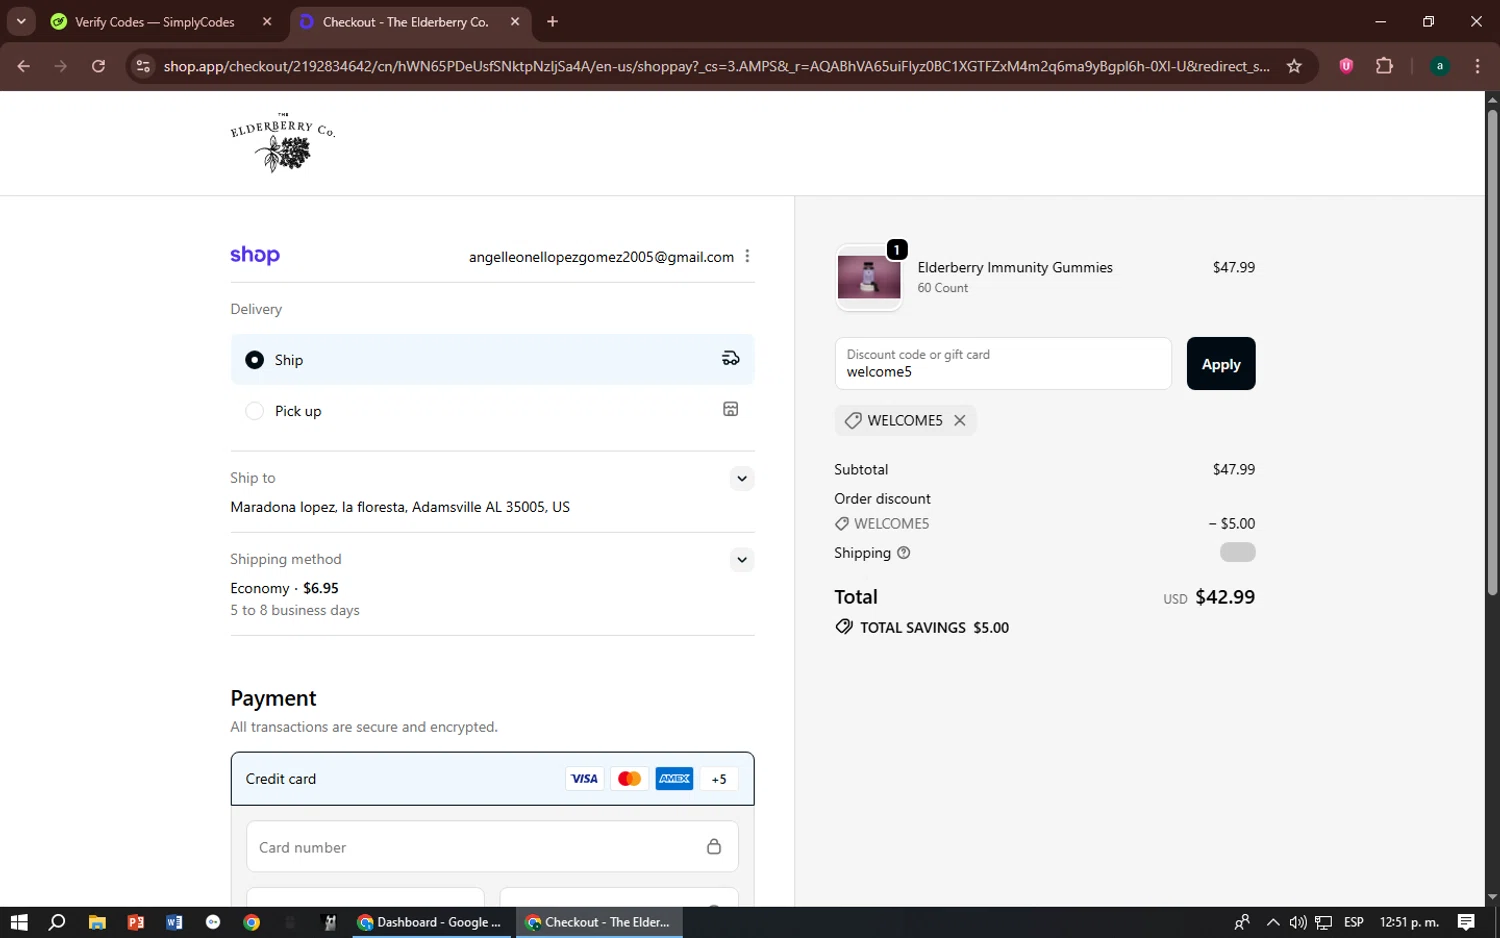
Task: Open the uBlock shield extension icon
Action: click(1346, 66)
